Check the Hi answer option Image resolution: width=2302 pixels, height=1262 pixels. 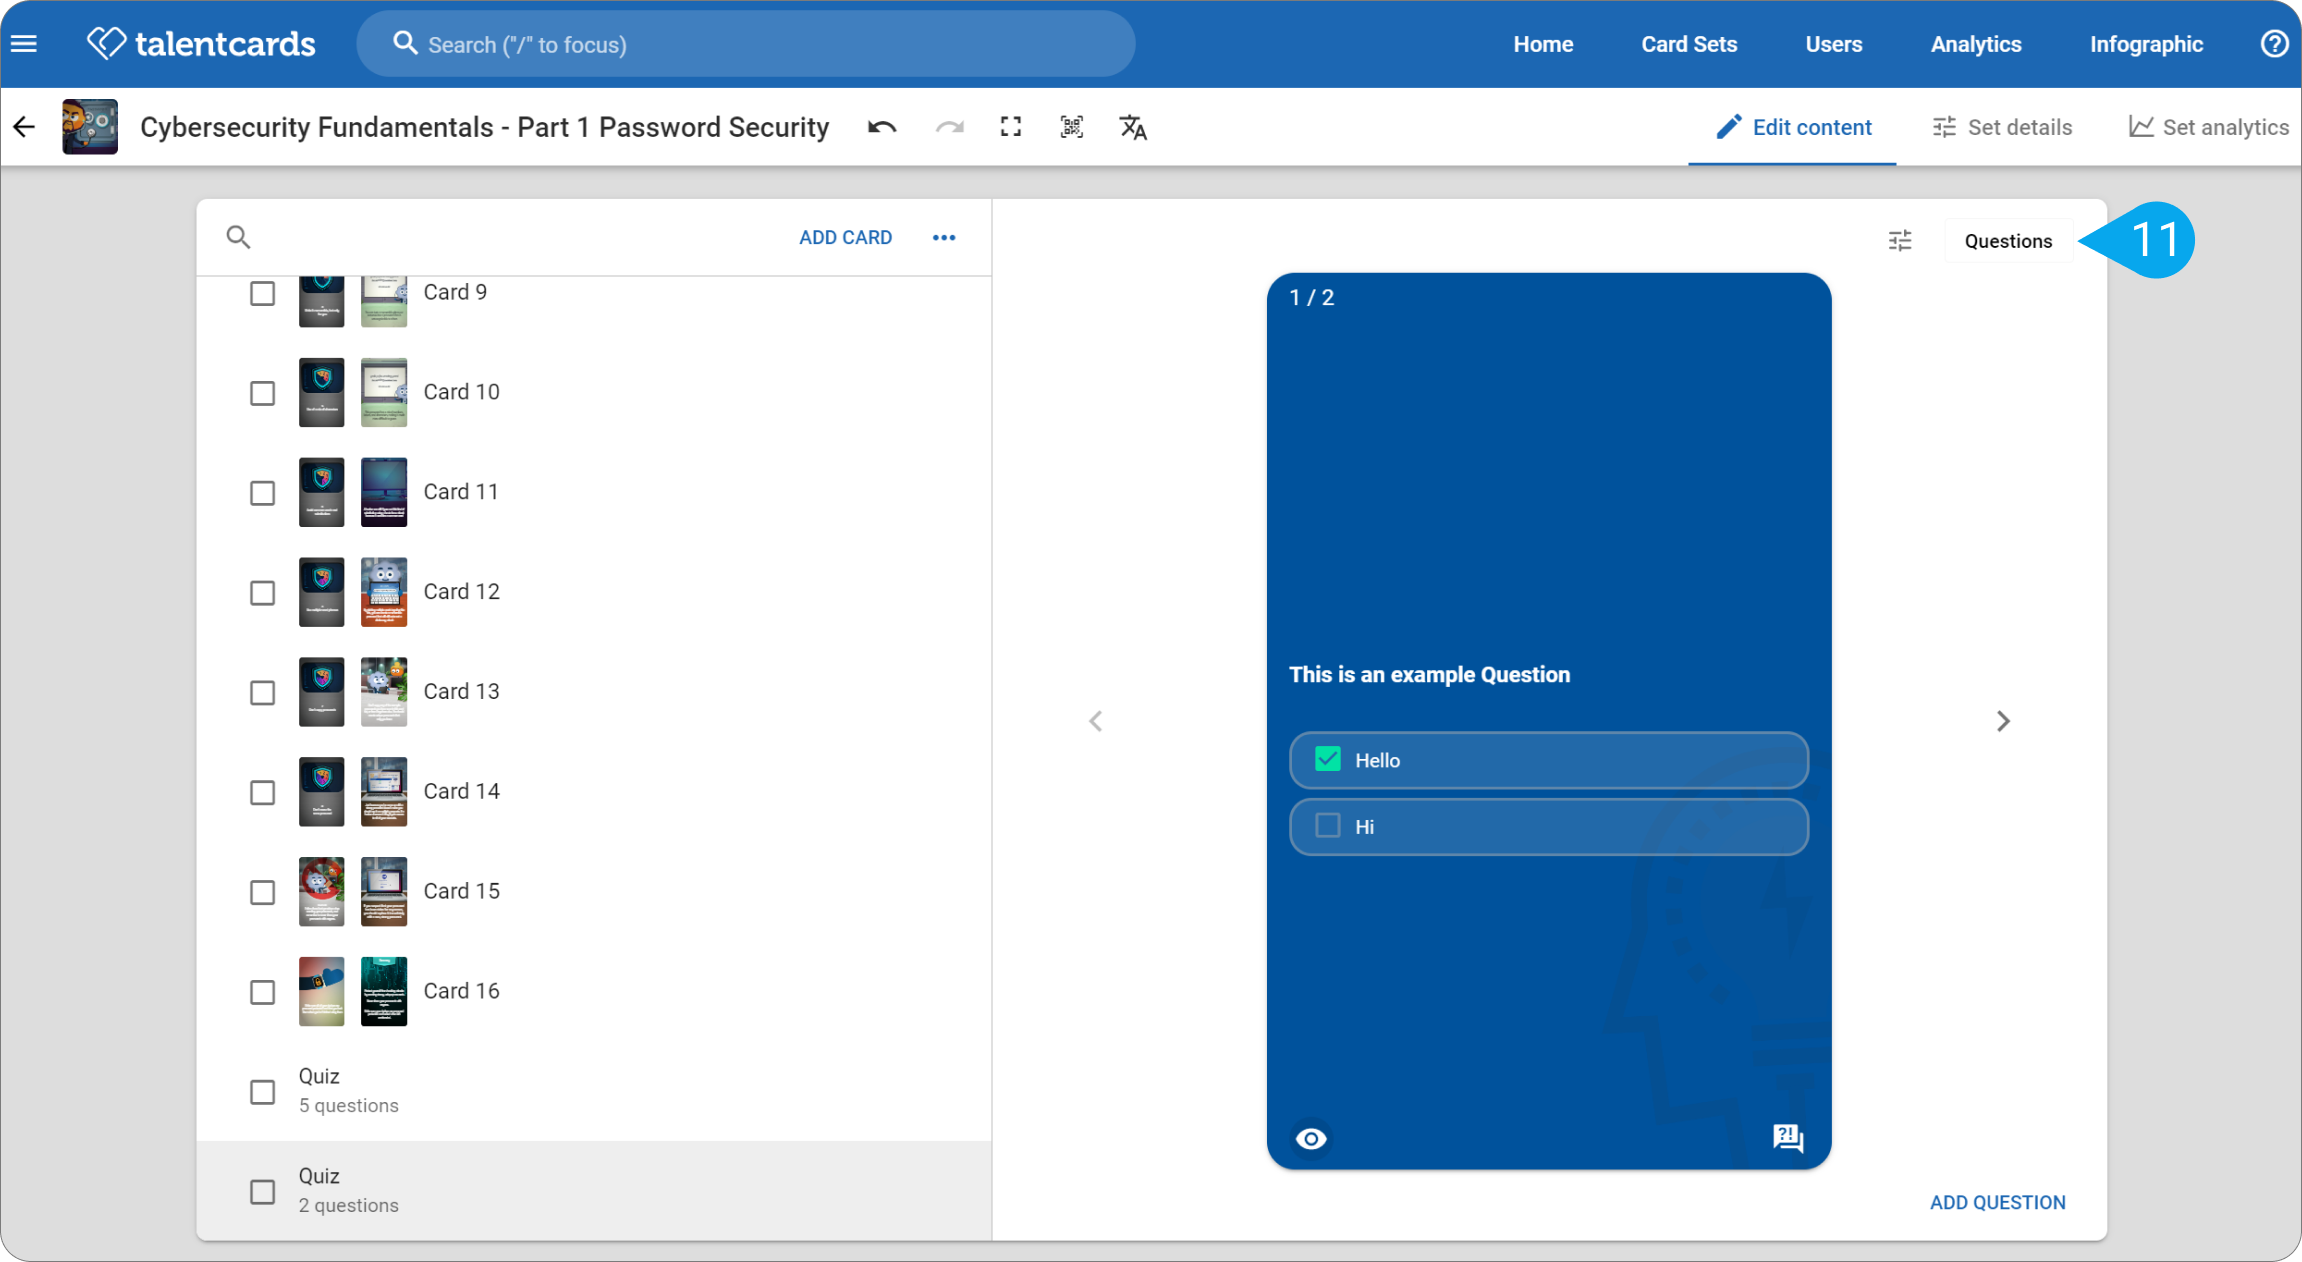click(x=1328, y=826)
